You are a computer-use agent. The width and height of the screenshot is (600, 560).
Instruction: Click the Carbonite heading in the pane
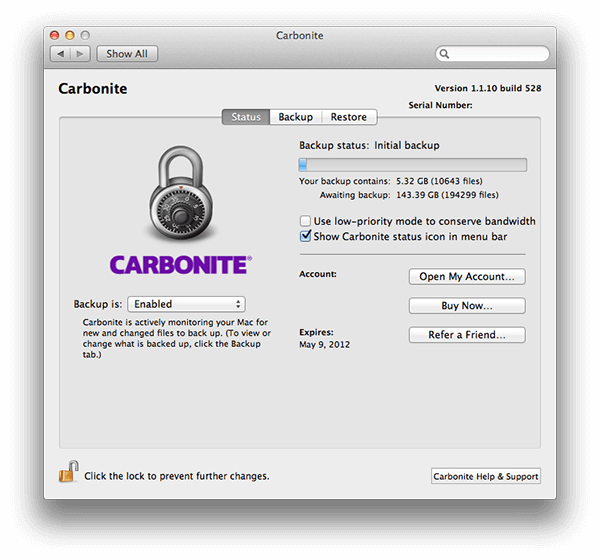93,89
